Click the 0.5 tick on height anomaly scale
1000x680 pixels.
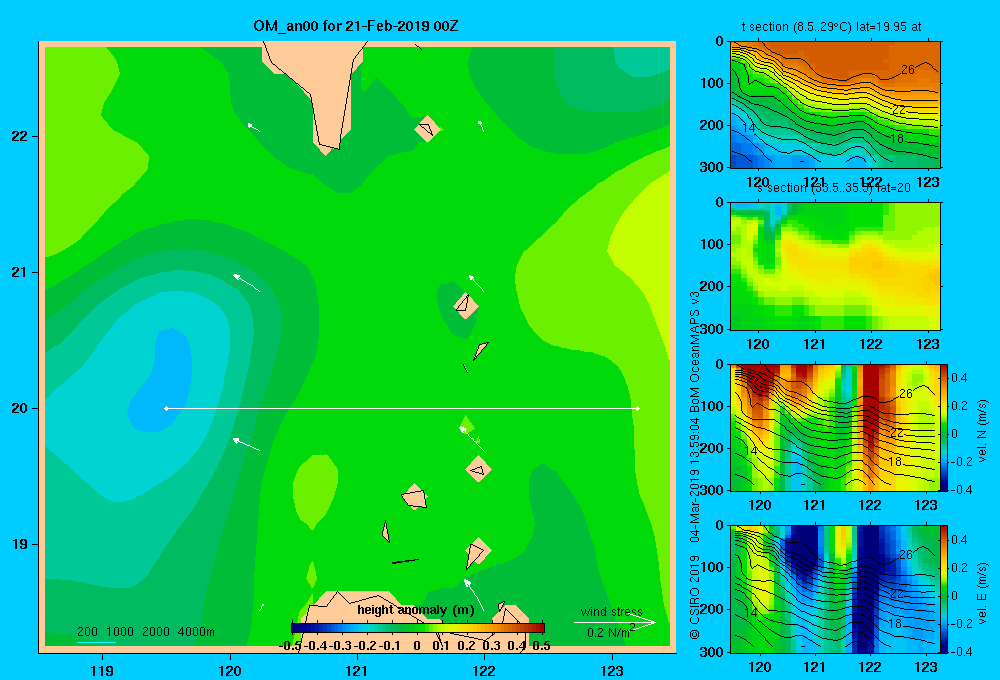pos(541,646)
